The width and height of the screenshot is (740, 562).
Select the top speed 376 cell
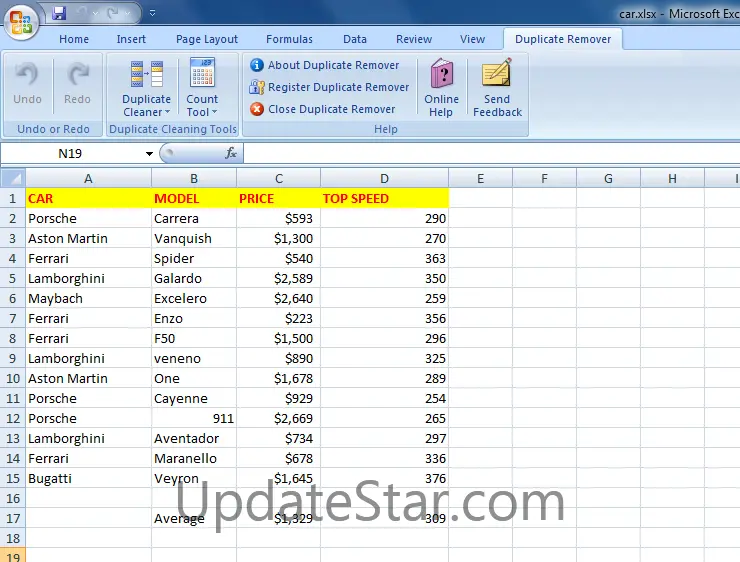(385, 478)
